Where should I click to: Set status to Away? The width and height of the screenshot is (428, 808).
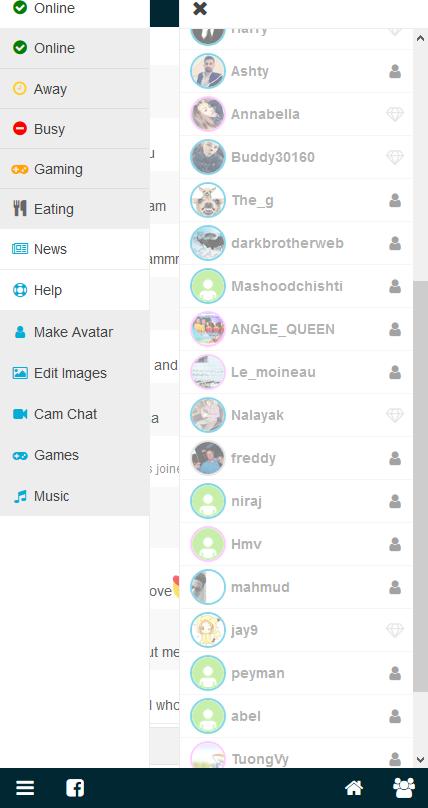click(75, 89)
